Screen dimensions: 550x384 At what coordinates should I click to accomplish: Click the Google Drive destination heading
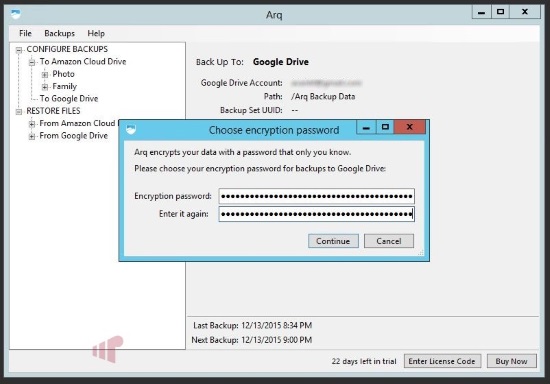coord(281,62)
